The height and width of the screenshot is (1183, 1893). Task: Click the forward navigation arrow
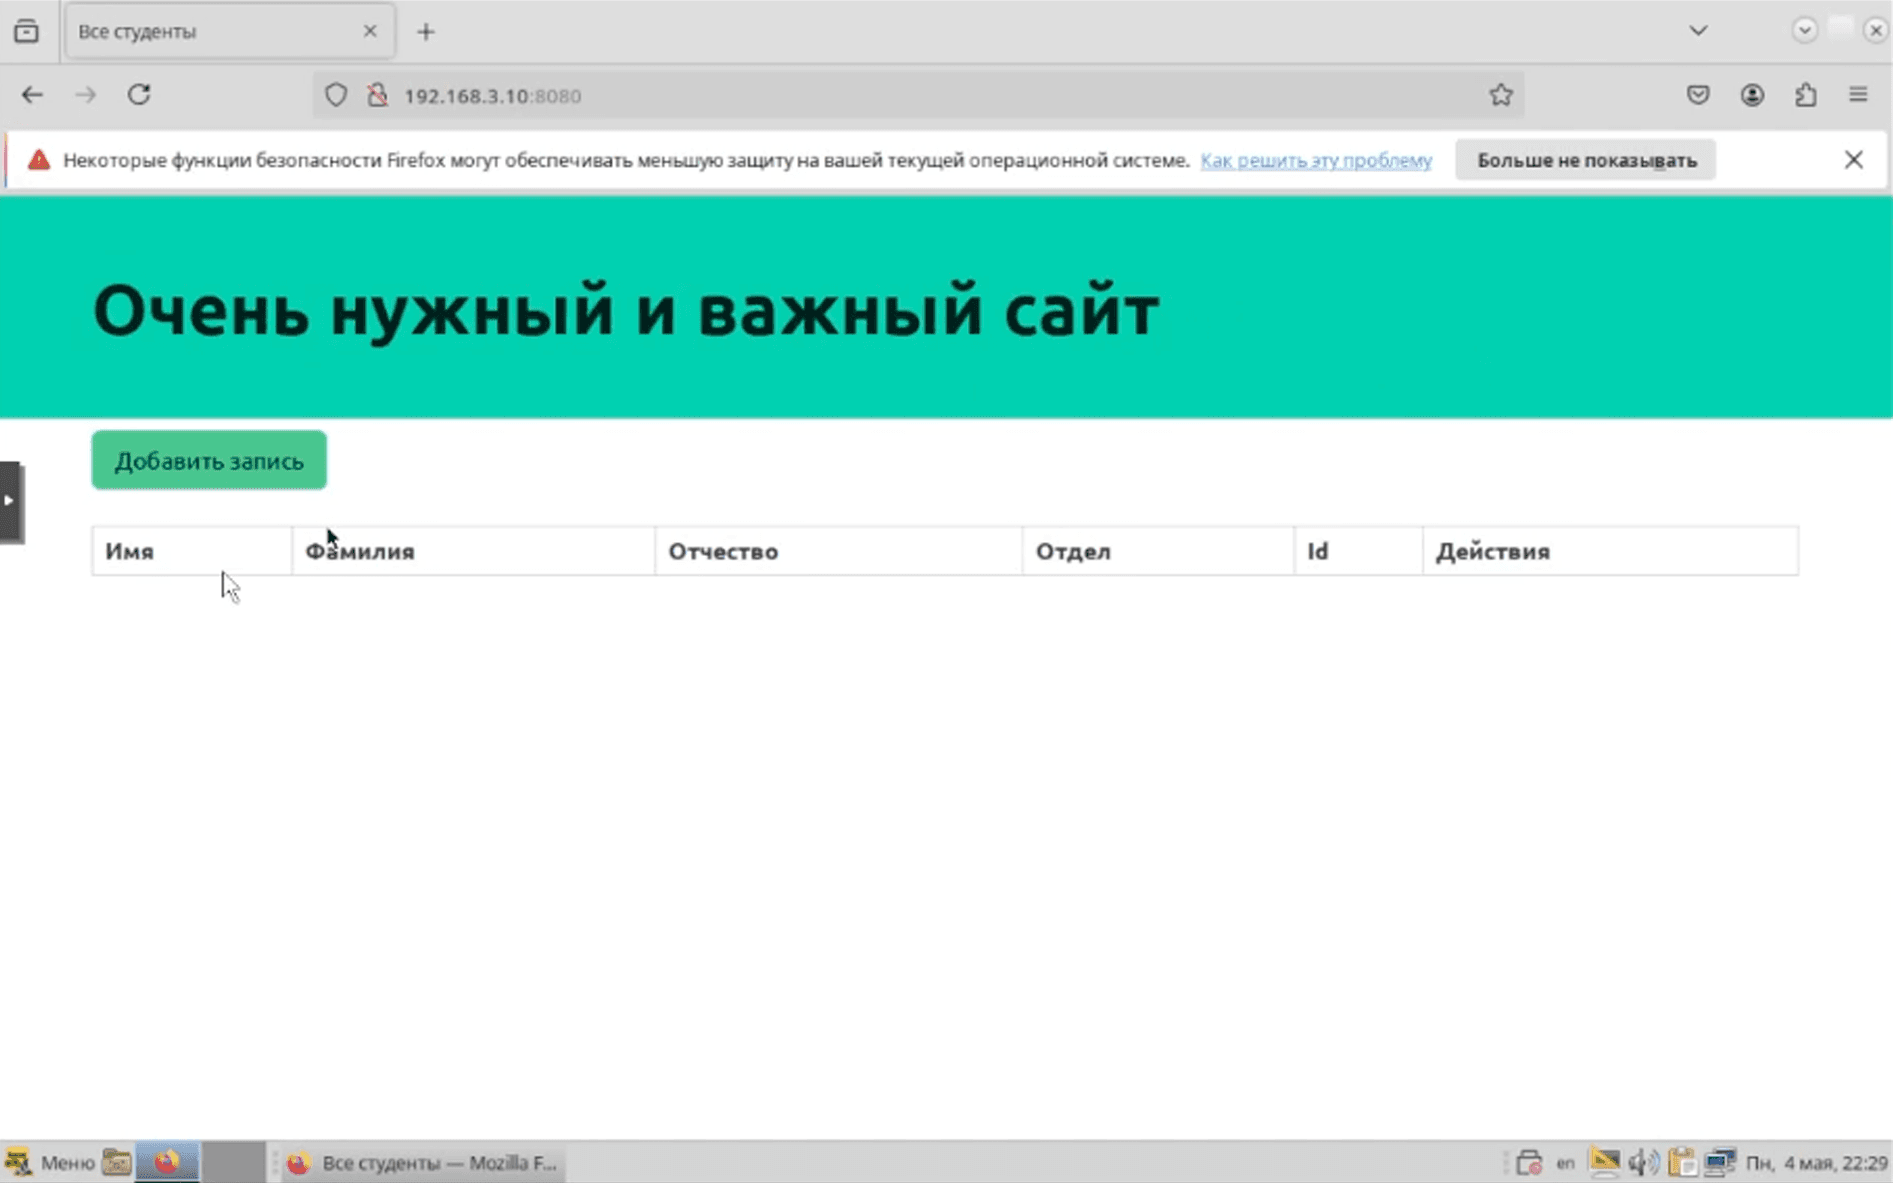[x=86, y=95]
